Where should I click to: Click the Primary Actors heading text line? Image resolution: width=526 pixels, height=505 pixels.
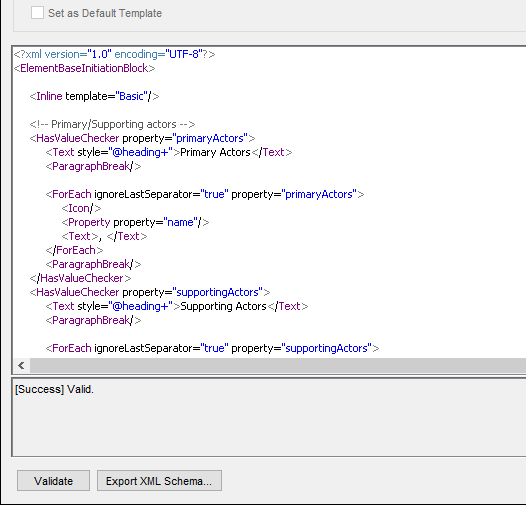click(169, 152)
